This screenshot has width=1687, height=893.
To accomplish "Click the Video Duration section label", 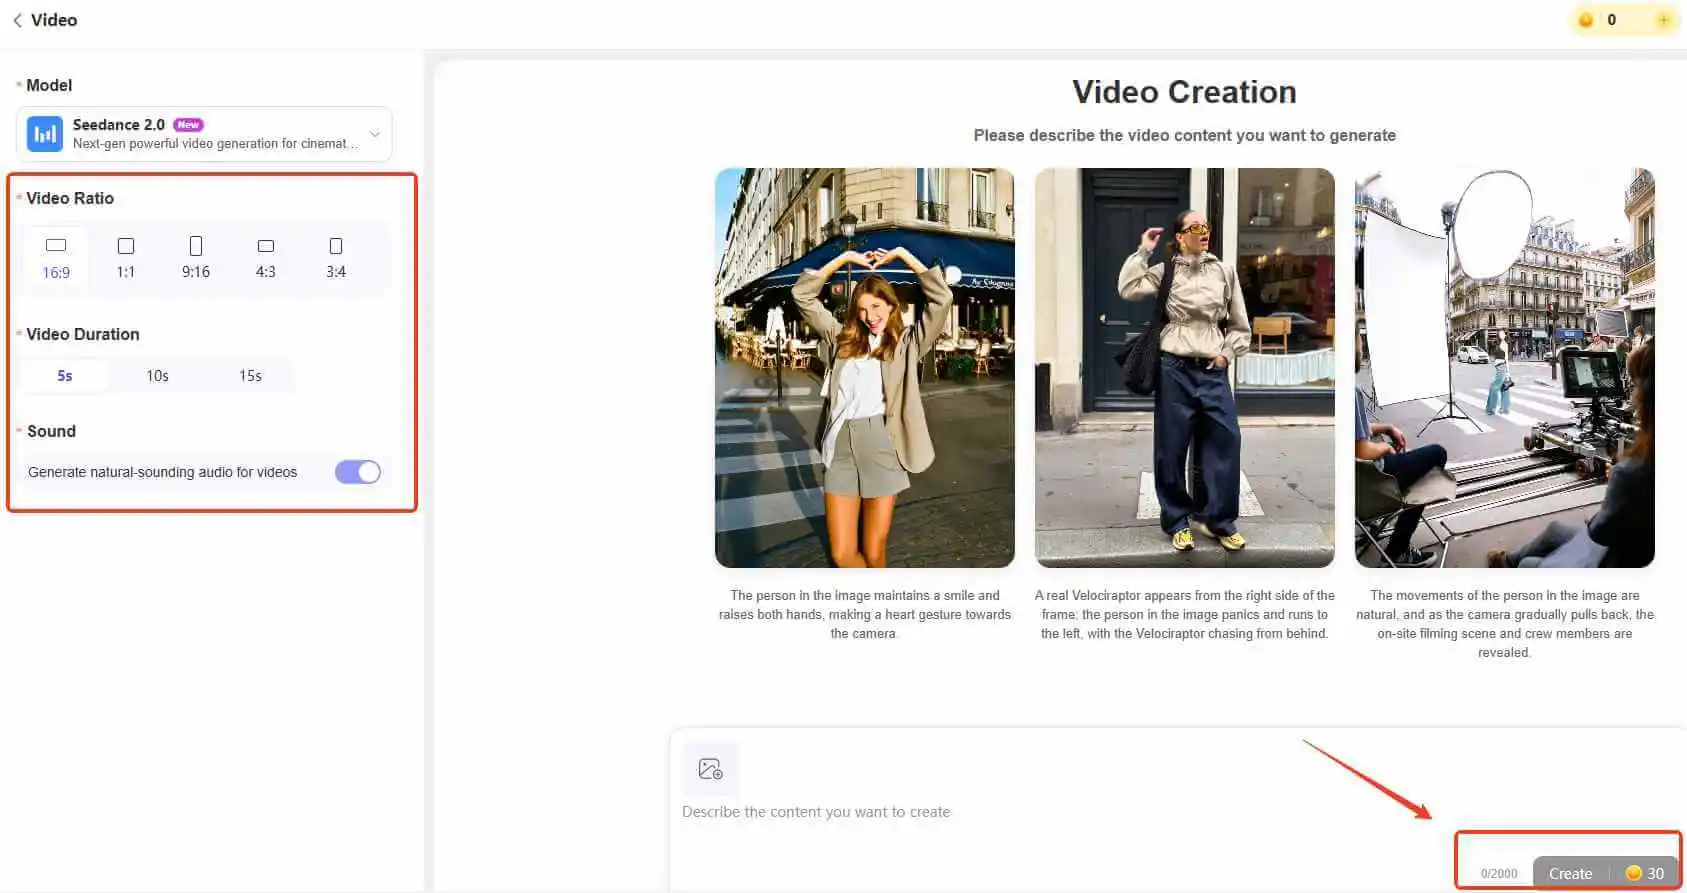I will tap(83, 334).
